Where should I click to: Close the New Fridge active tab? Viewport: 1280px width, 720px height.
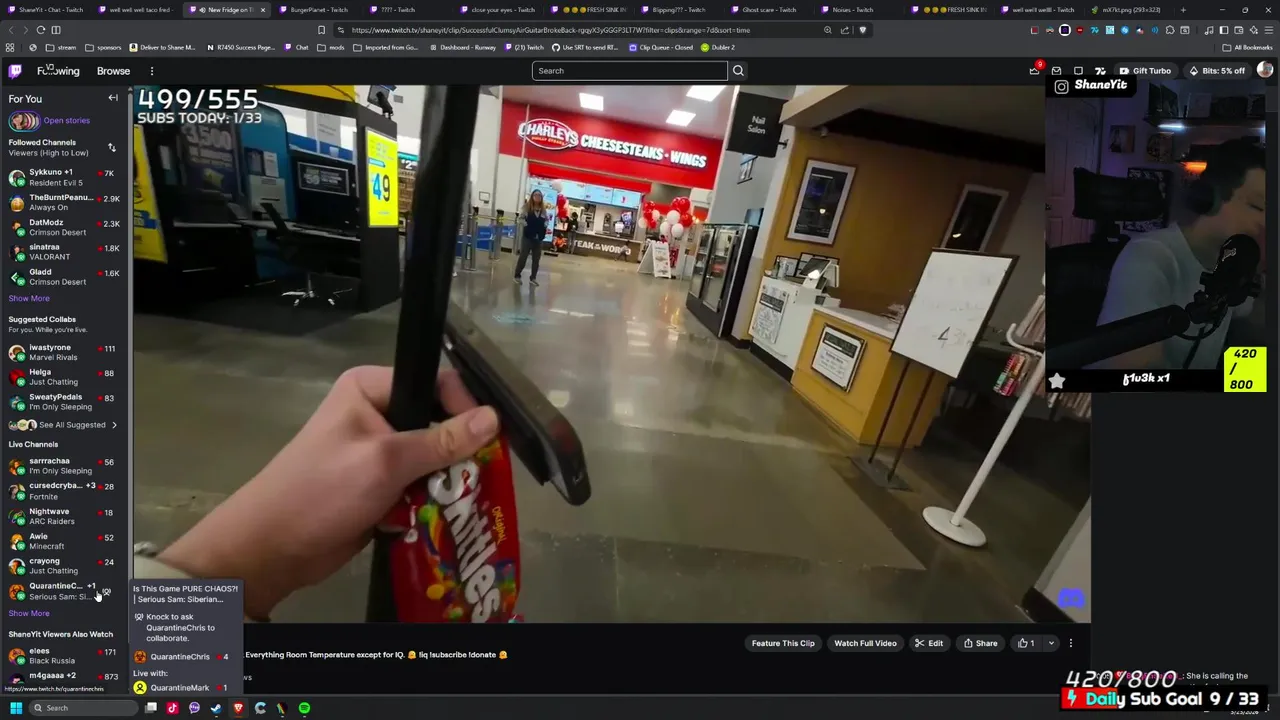tap(262, 10)
